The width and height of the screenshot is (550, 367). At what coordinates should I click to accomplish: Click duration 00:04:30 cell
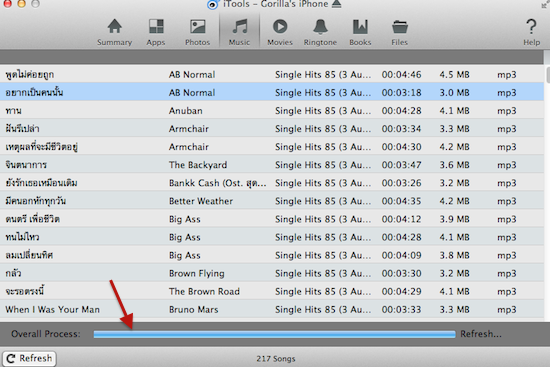point(401,147)
